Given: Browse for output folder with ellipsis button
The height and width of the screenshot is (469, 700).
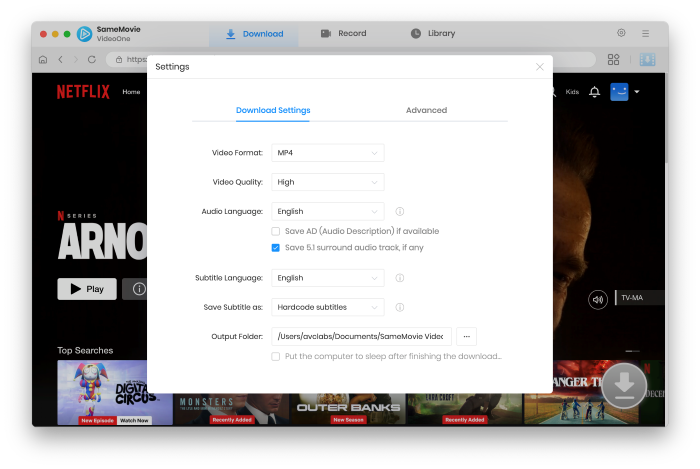Looking at the screenshot, I should [x=467, y=336].
